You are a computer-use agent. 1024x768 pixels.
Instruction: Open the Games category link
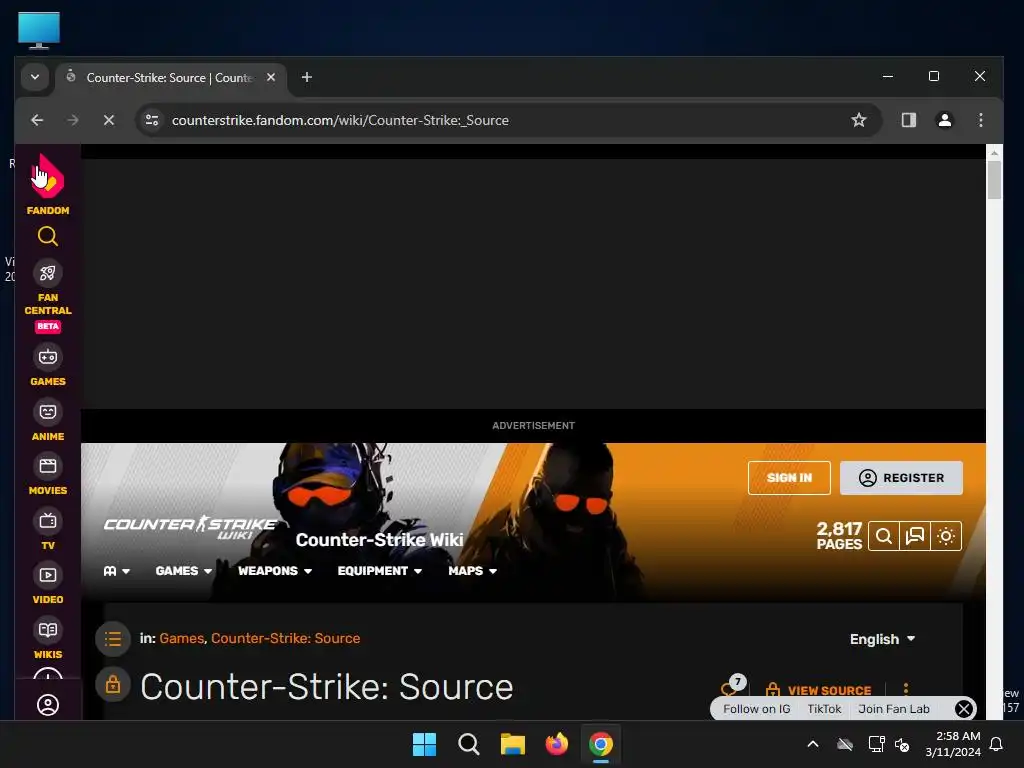point(182,639)
